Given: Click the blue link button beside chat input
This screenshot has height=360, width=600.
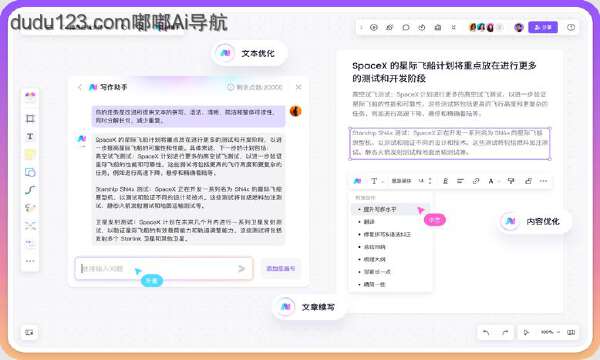Looking at the screenshot, I should tap(280, 269).
